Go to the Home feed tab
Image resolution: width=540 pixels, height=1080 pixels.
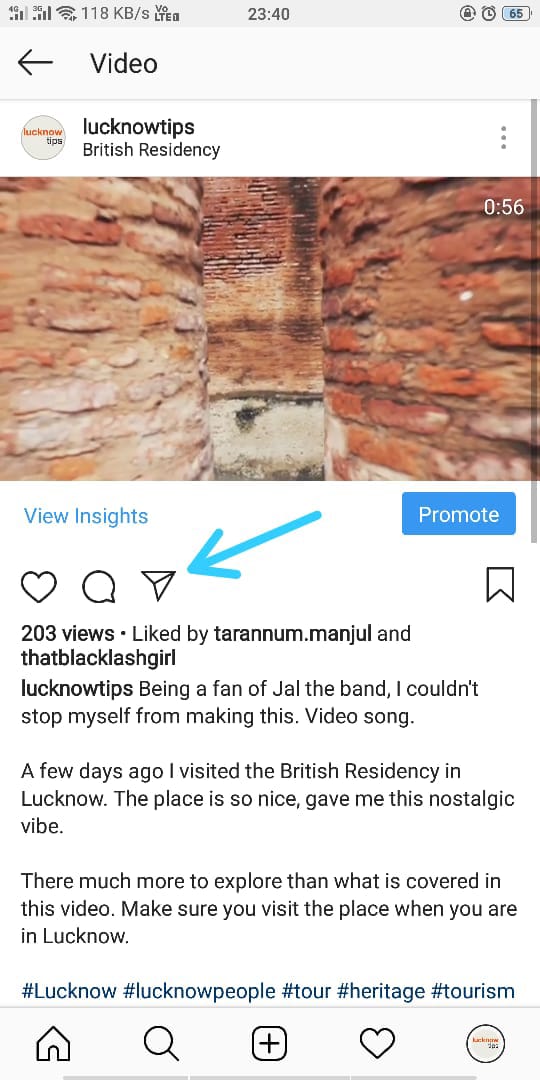[x=53, y=1043]
